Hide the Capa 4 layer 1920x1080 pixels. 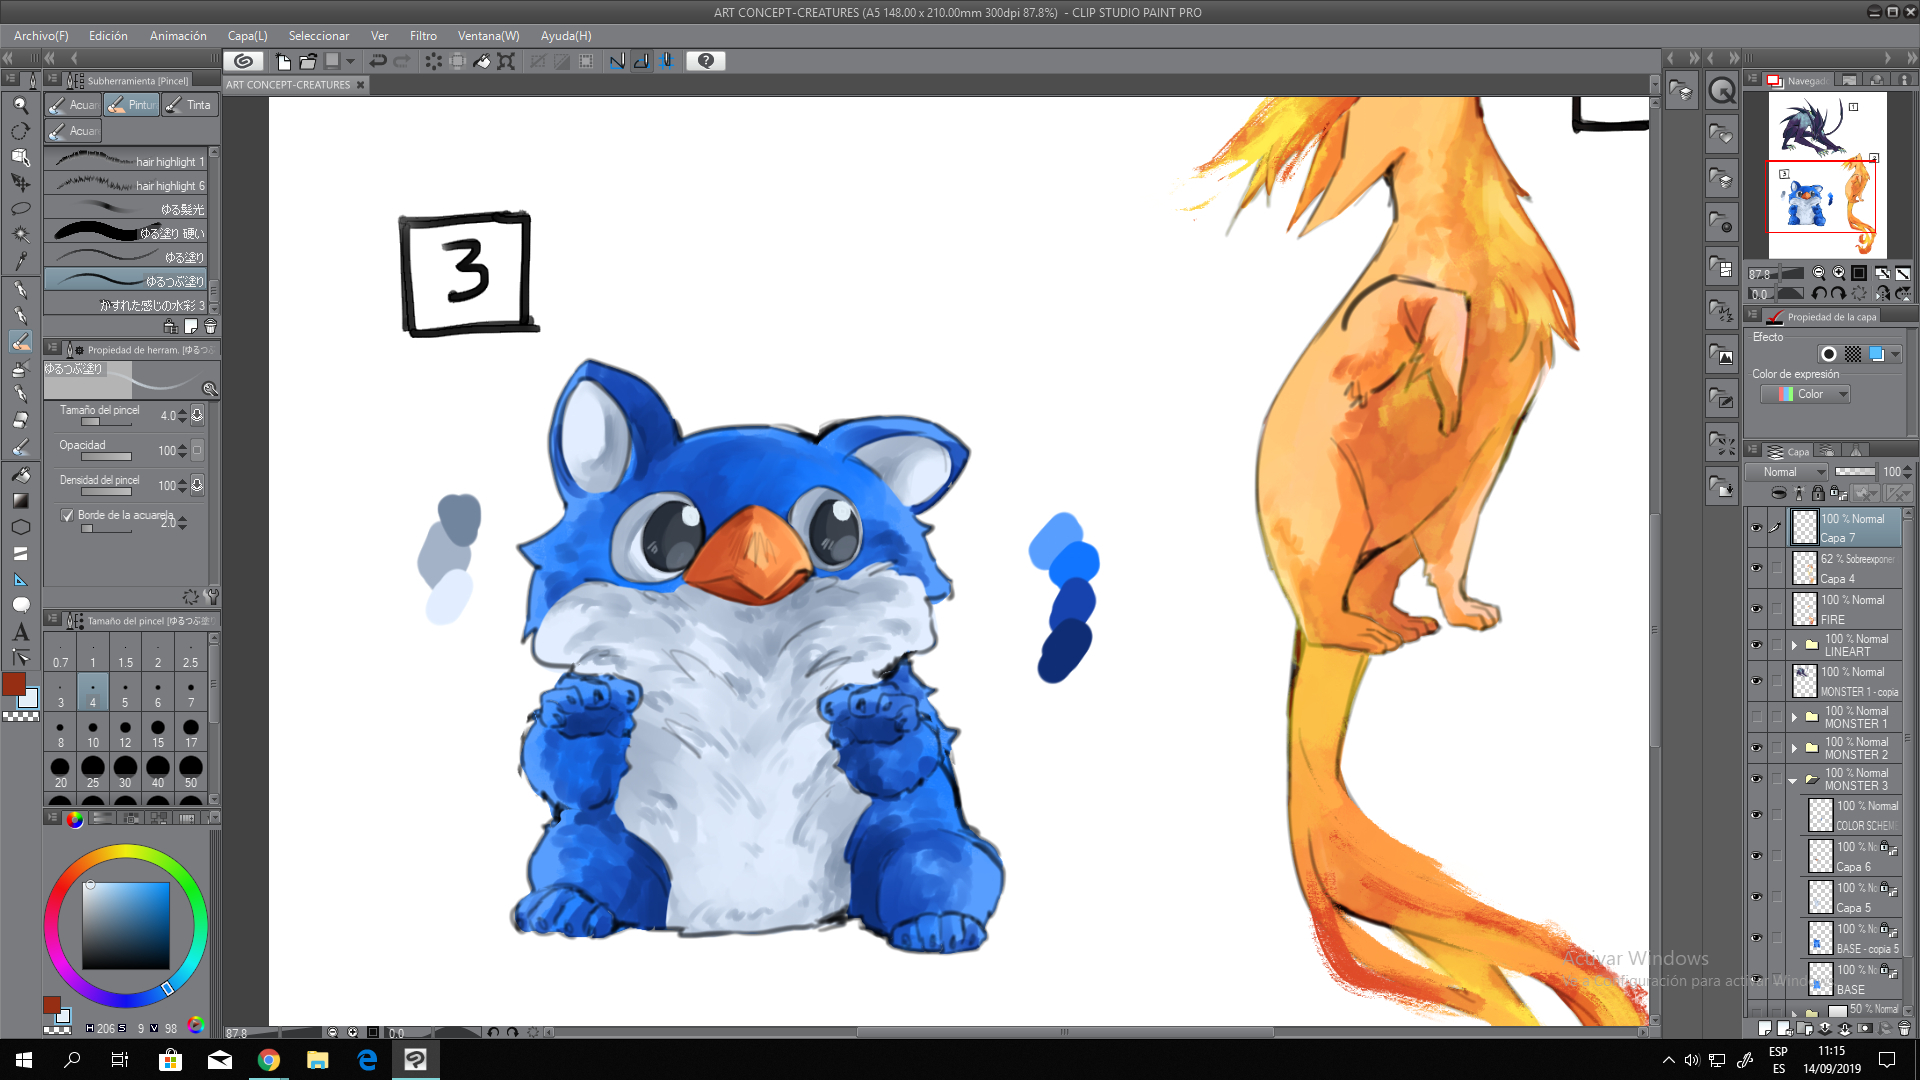click(1756, 567)
